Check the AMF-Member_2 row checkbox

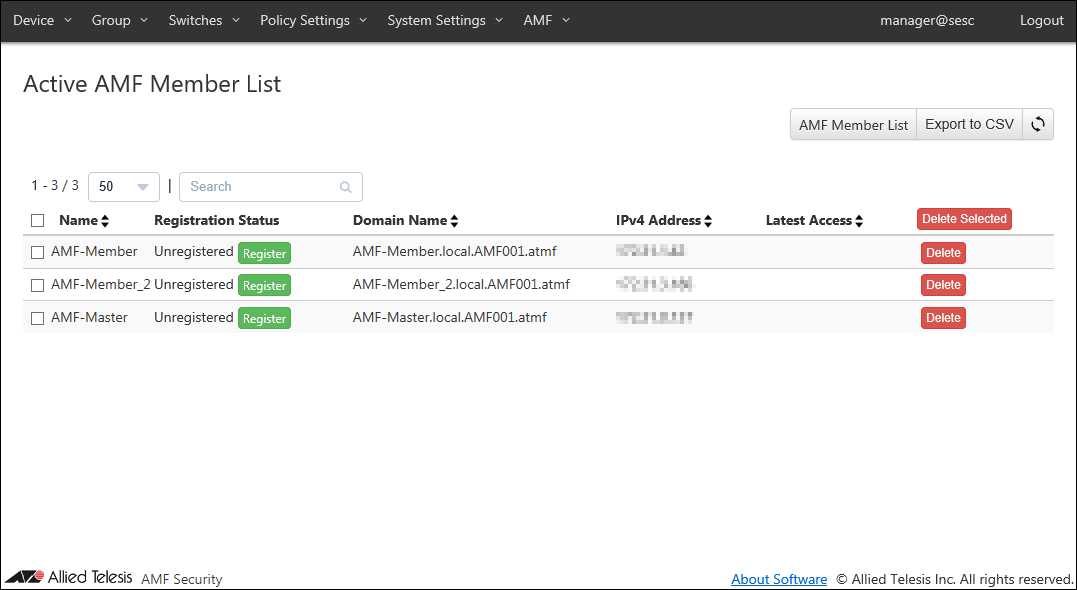click(x=38, y=285)
